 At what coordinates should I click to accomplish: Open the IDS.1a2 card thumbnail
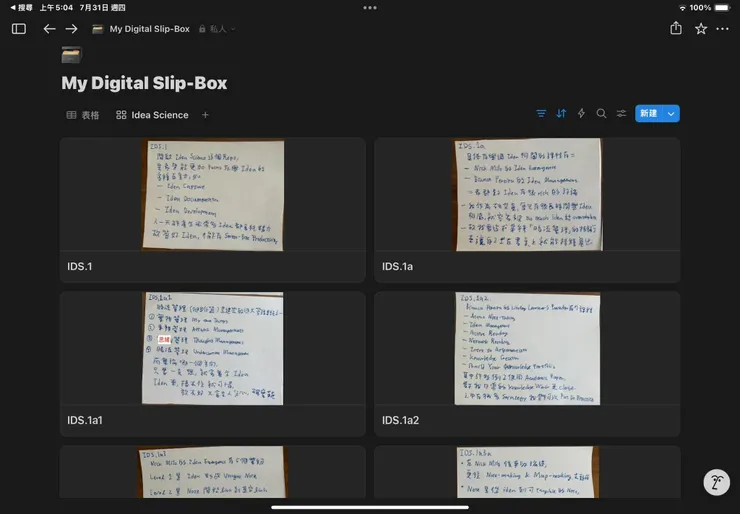click(x=527, y=348)
